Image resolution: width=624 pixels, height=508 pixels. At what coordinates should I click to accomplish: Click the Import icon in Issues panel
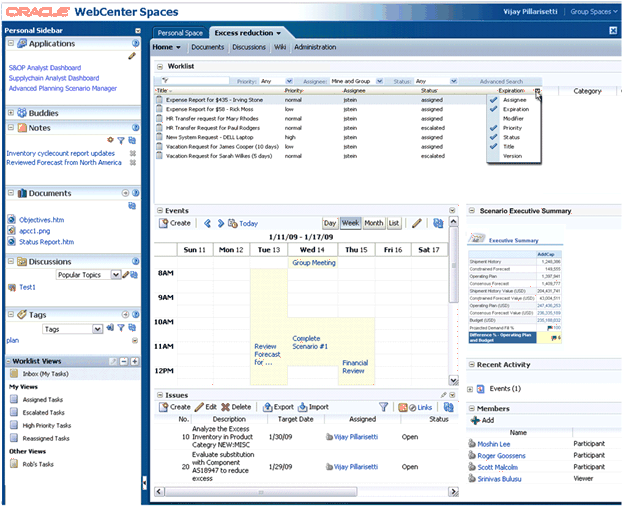[301, 407]
